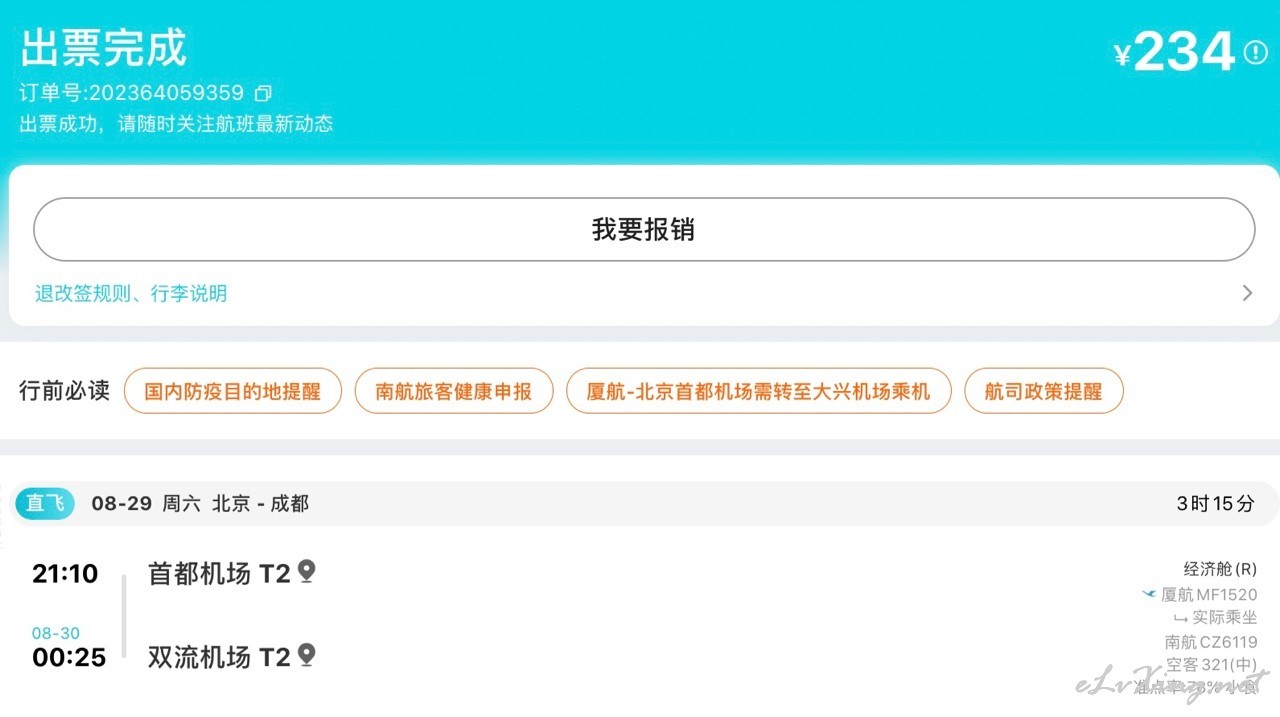Expand refund rules with right chevron

[1247, 293]
